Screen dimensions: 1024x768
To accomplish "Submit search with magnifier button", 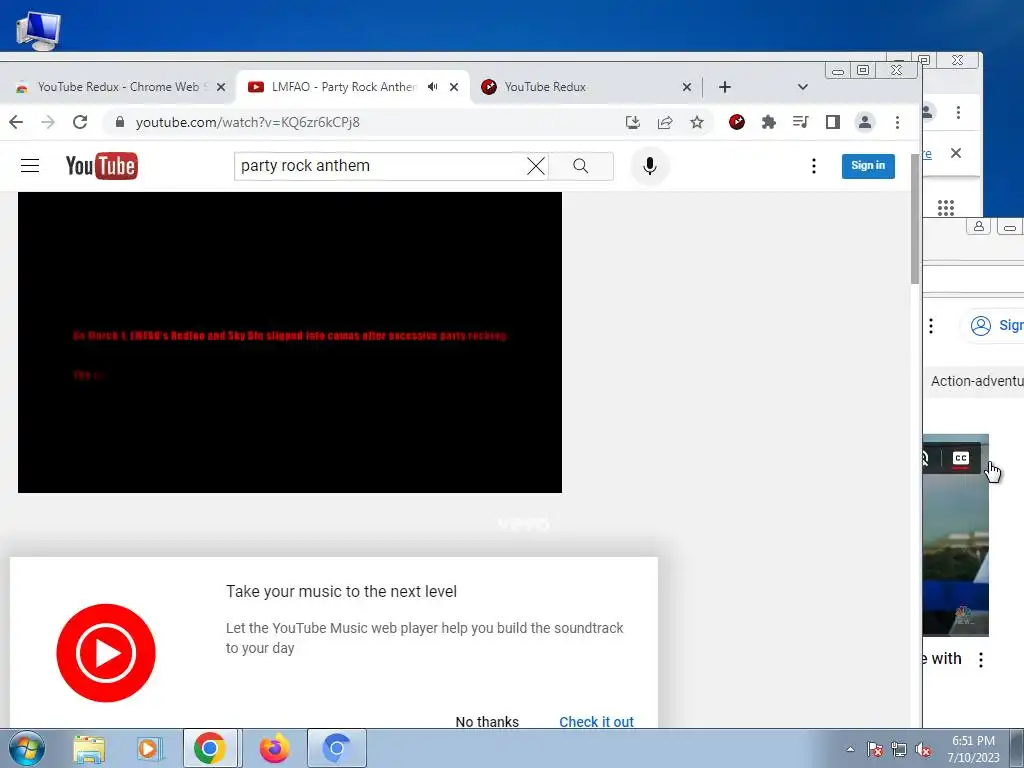I will (x=581, y=166).
